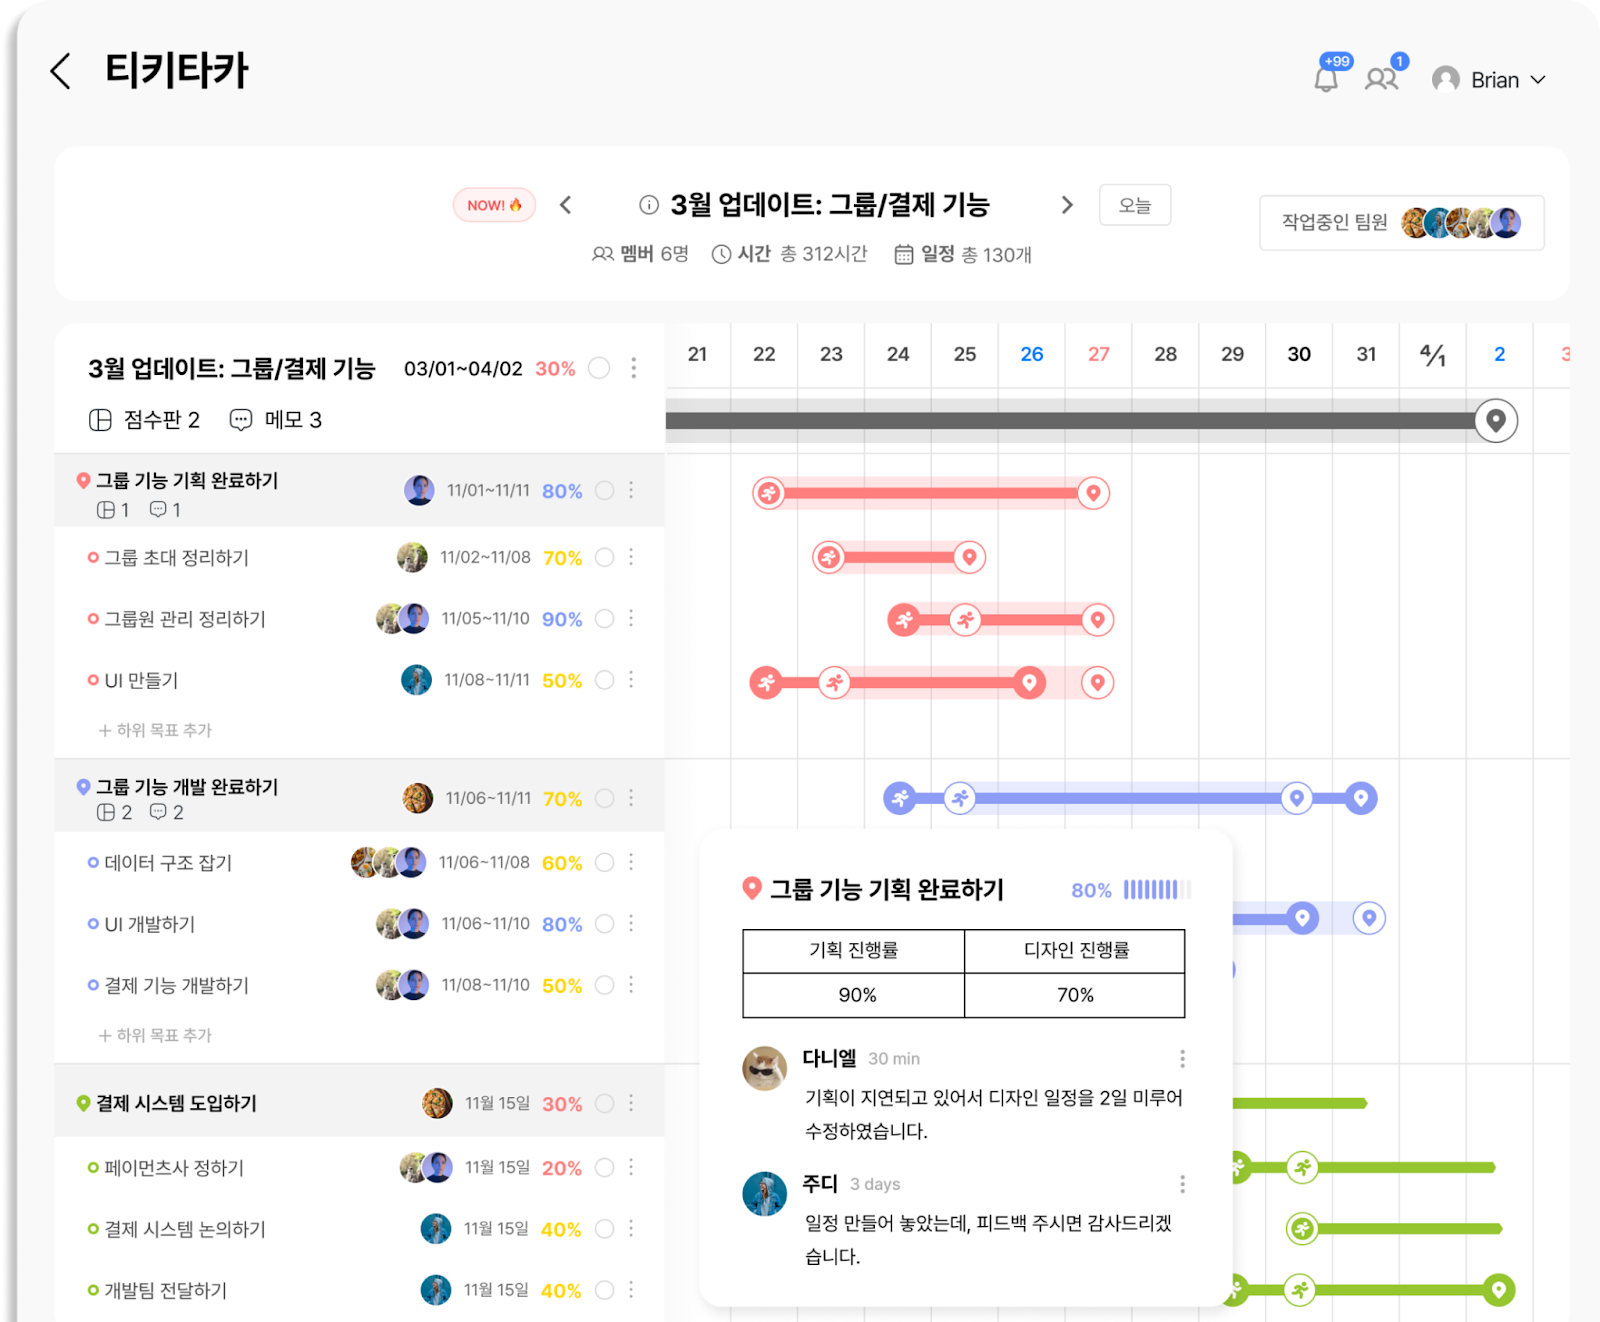Click end pin of 그룹 기능 개발 timeline bar
The width and height of the screenshot is (1600, 1322).
(1360, 798)
